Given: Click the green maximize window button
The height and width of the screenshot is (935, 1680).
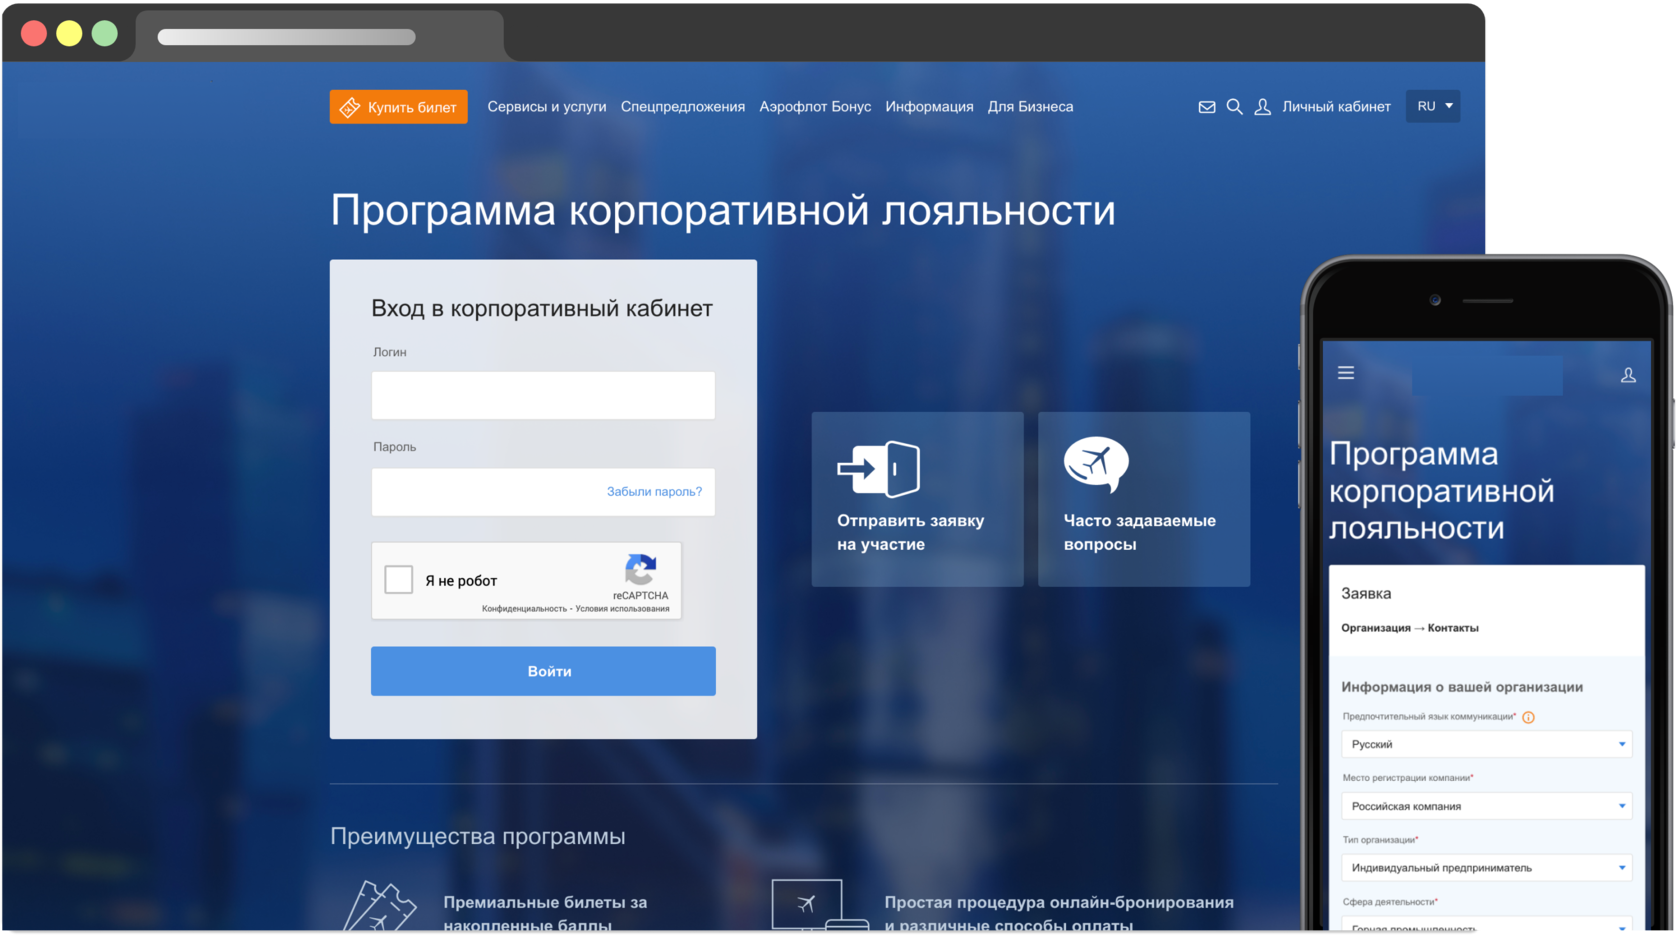Looking at the screenshot, I should (x=105, y=33).
